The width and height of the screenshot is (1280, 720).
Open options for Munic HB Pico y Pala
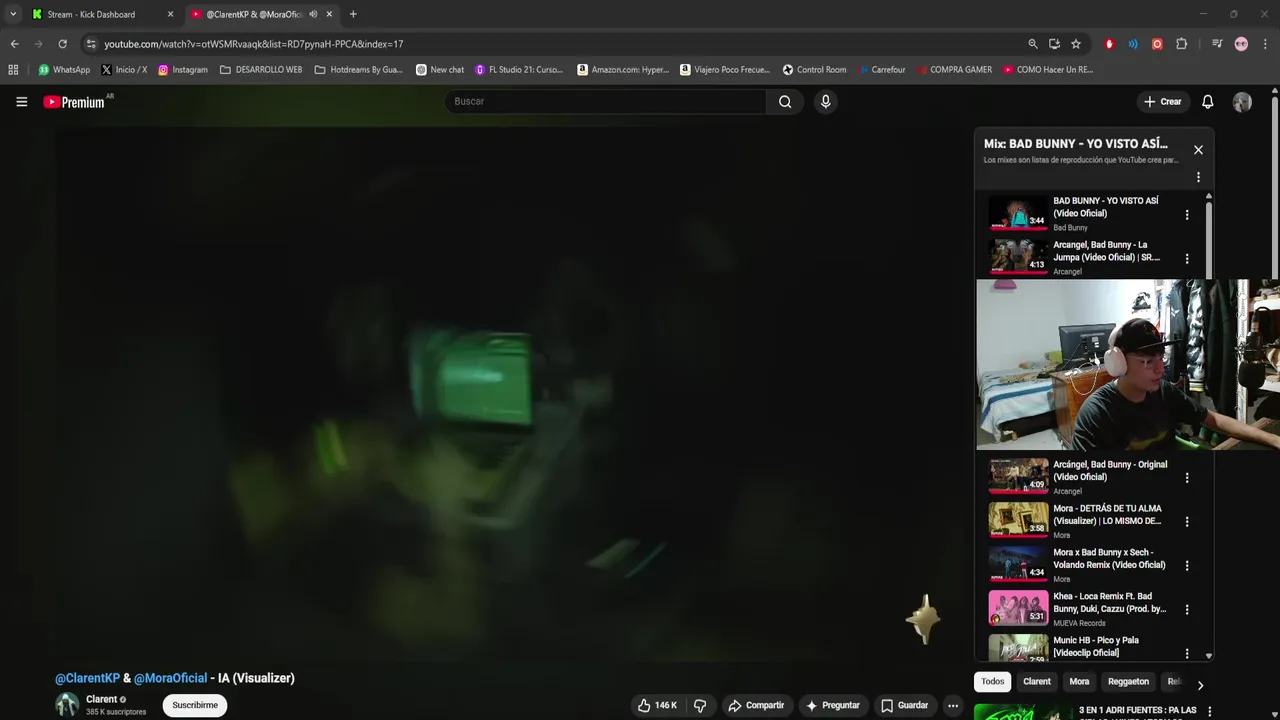click(1187, 653)
